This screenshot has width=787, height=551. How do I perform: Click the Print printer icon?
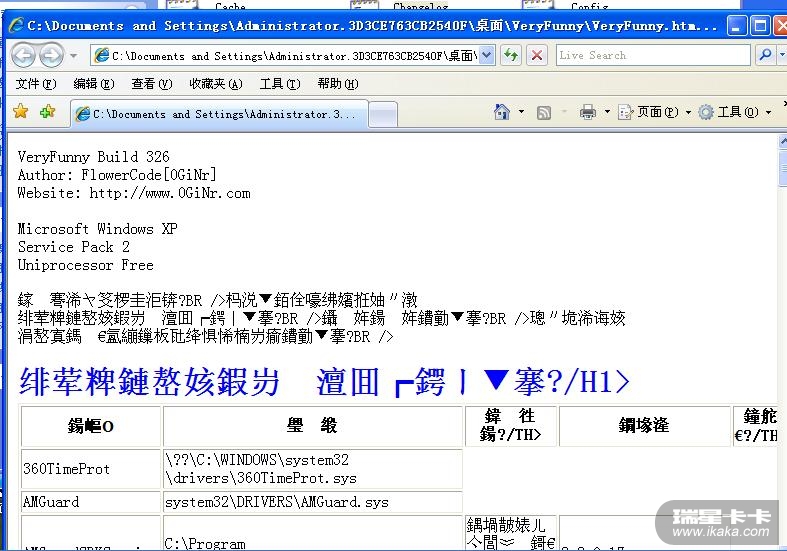(x=588, y=112)
